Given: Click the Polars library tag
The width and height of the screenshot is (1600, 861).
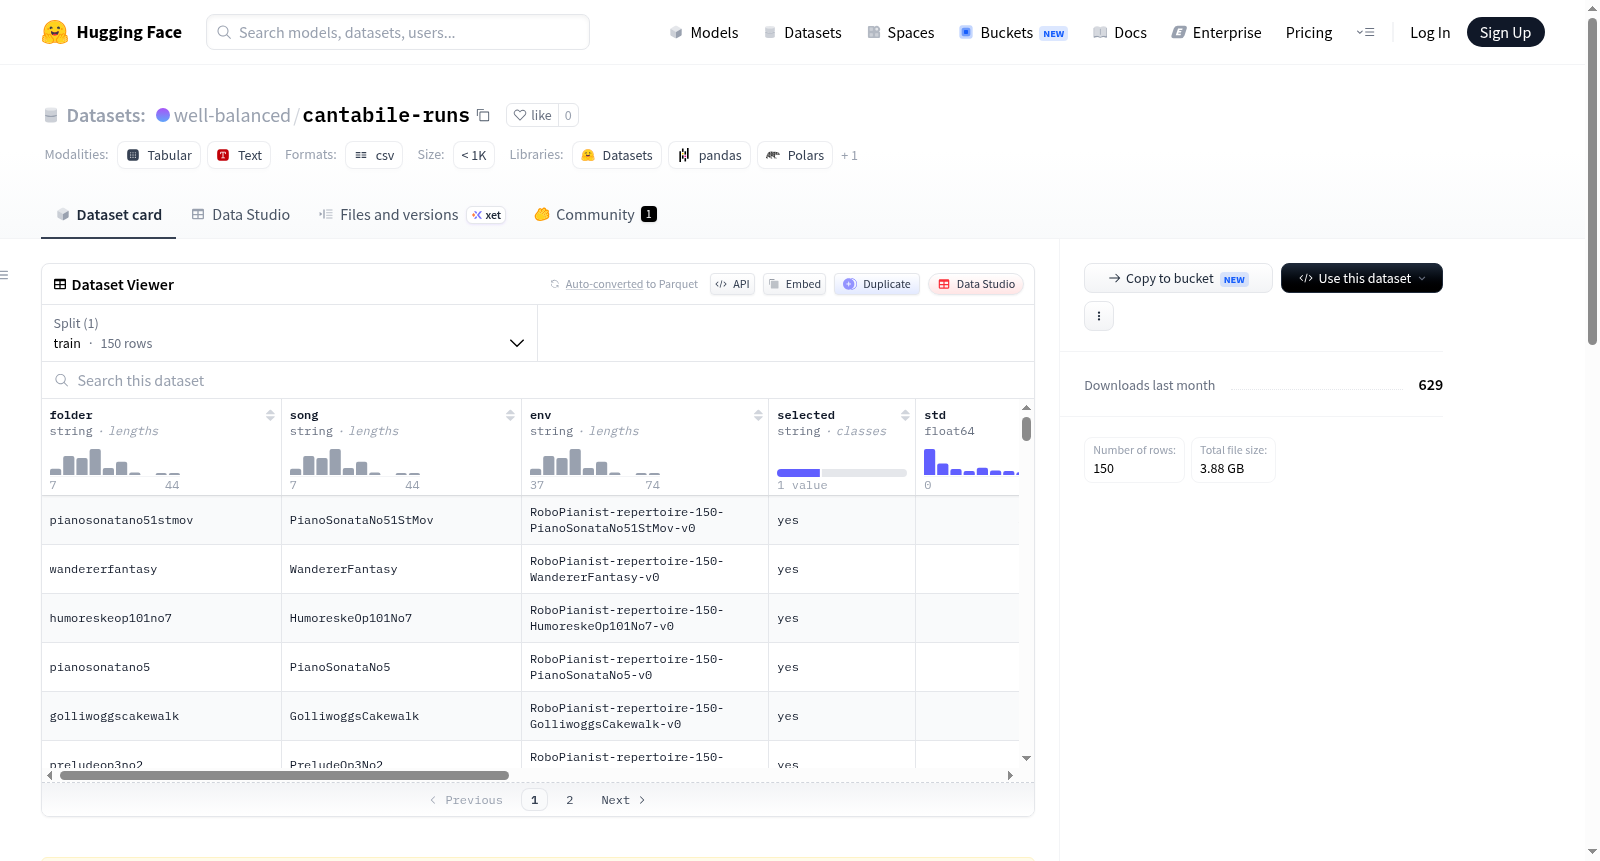Looking at the screenshot, I should point(795,155).
